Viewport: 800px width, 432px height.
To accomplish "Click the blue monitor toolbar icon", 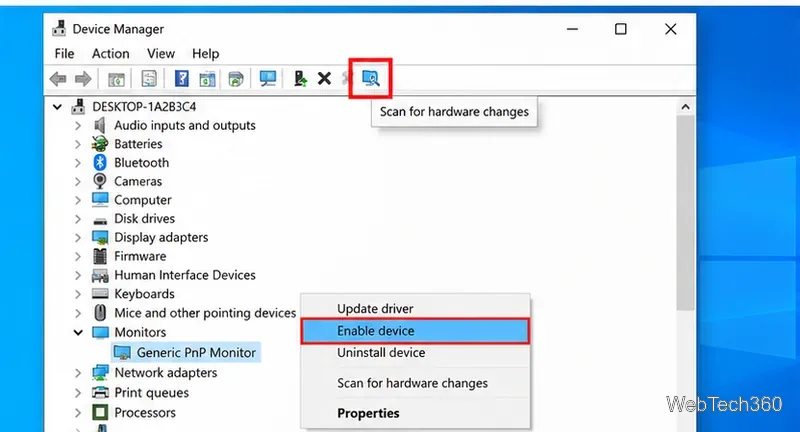I will click(268, 79).
